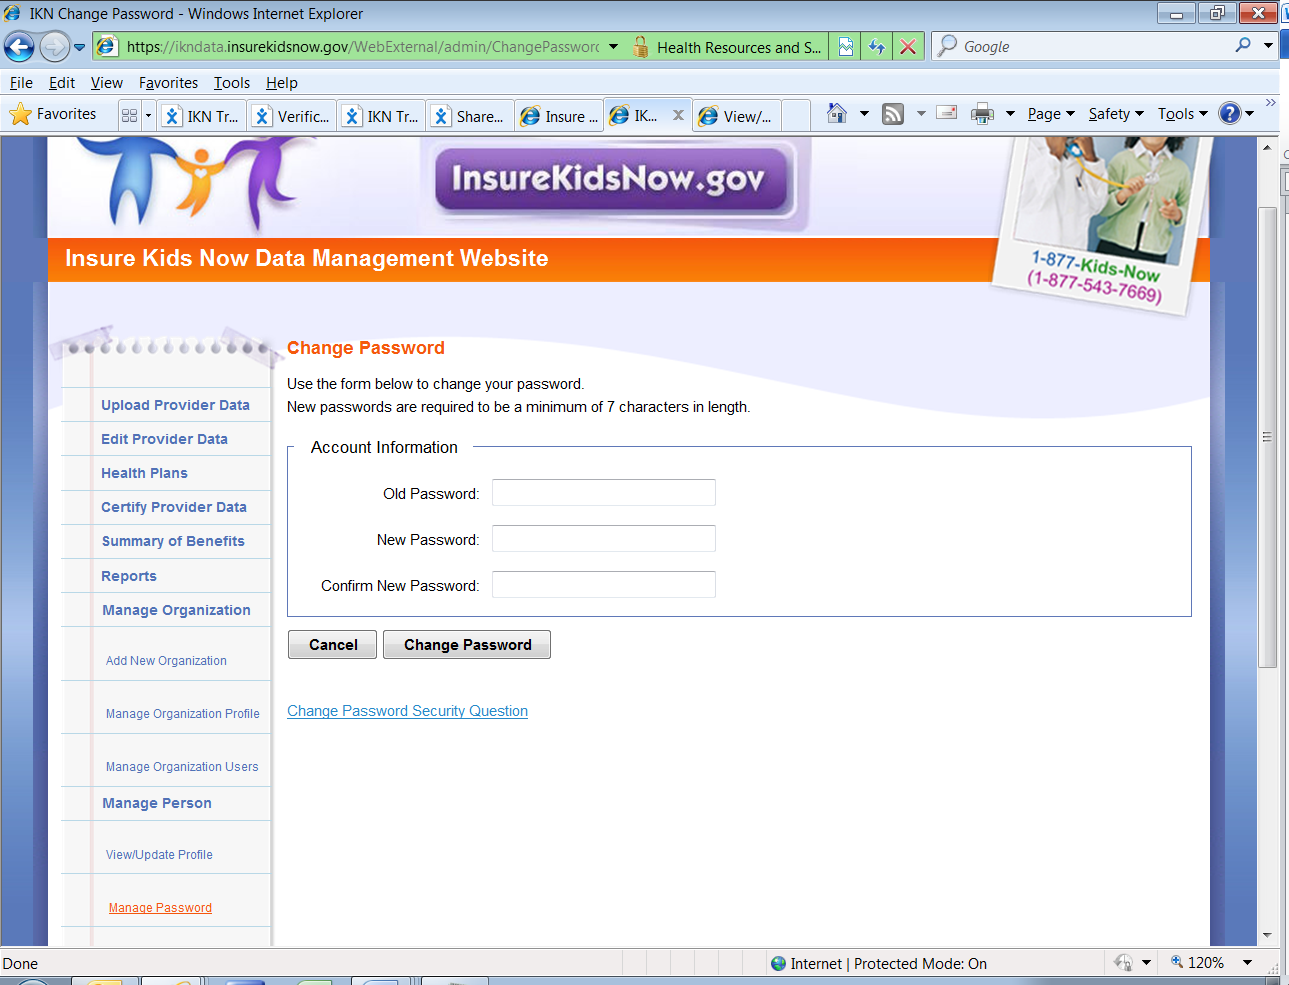The height and width of the screenshot is (985, 1289).
Task: Click the RSS Feeds icon
Action: [893, 114]
